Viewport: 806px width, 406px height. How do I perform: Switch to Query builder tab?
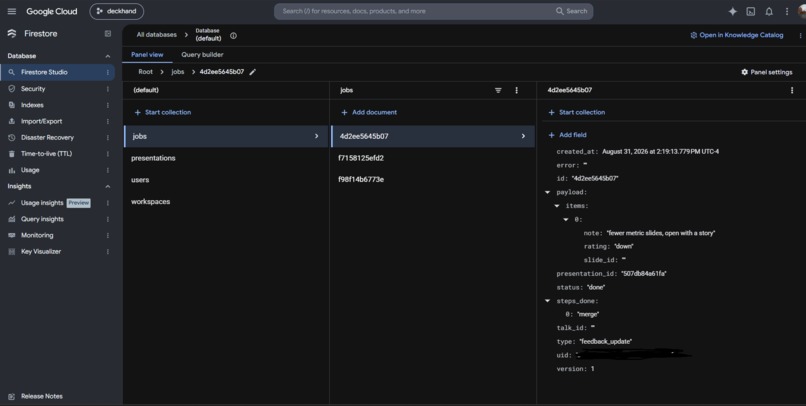tap(202, 54)
